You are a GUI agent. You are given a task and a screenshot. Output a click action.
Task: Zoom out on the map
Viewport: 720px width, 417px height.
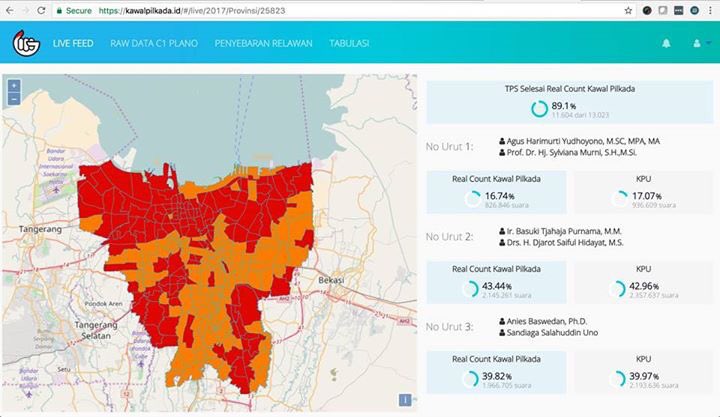[14, 98]
